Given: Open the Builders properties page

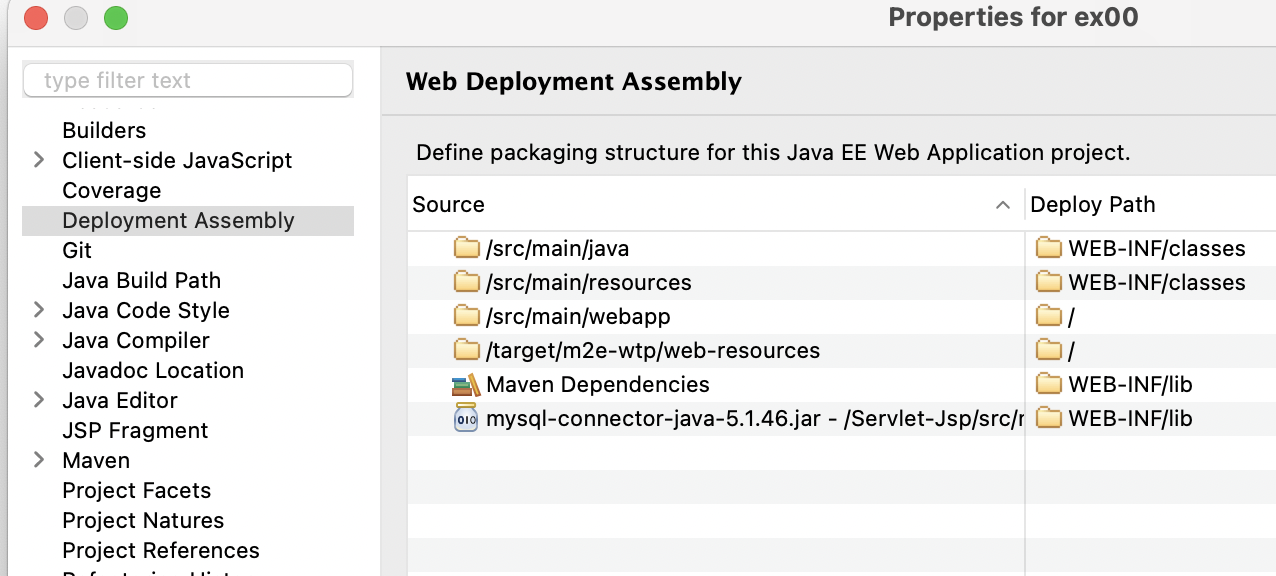Looking at the screenshot, I should coord(104,130).
